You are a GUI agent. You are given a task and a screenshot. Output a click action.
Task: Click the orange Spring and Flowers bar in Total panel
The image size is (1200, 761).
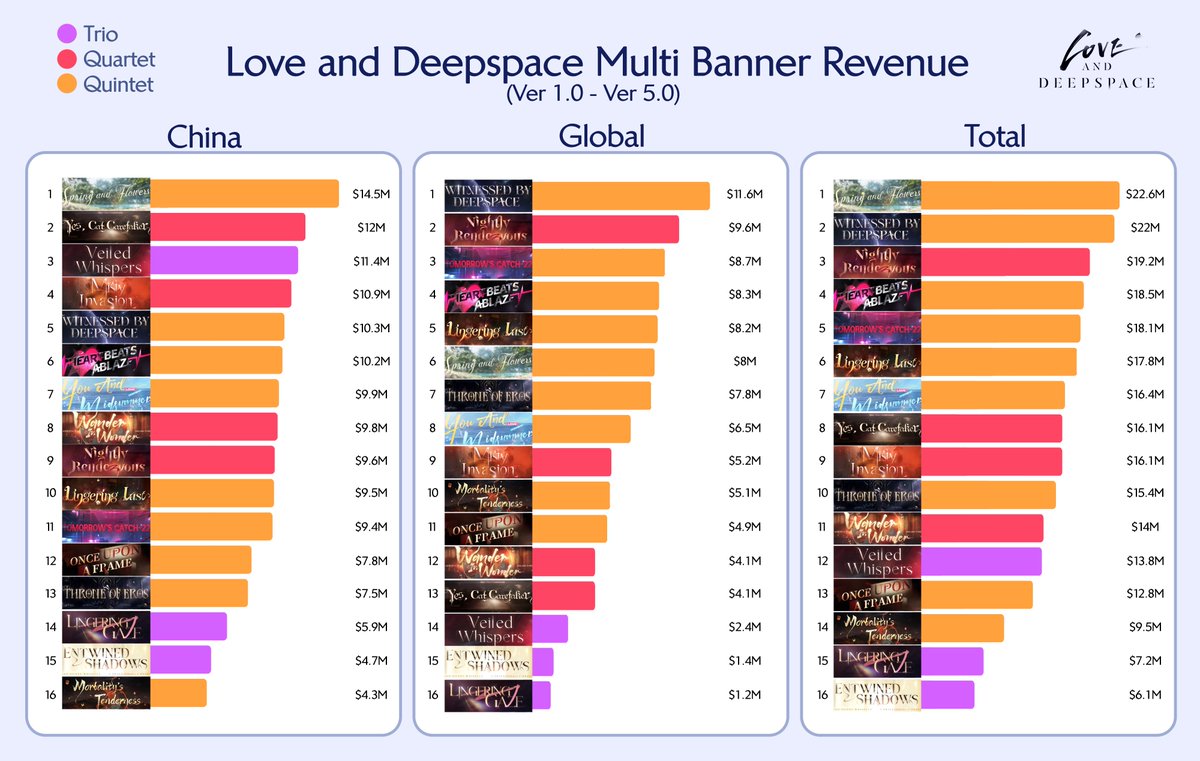(1020, 195)
